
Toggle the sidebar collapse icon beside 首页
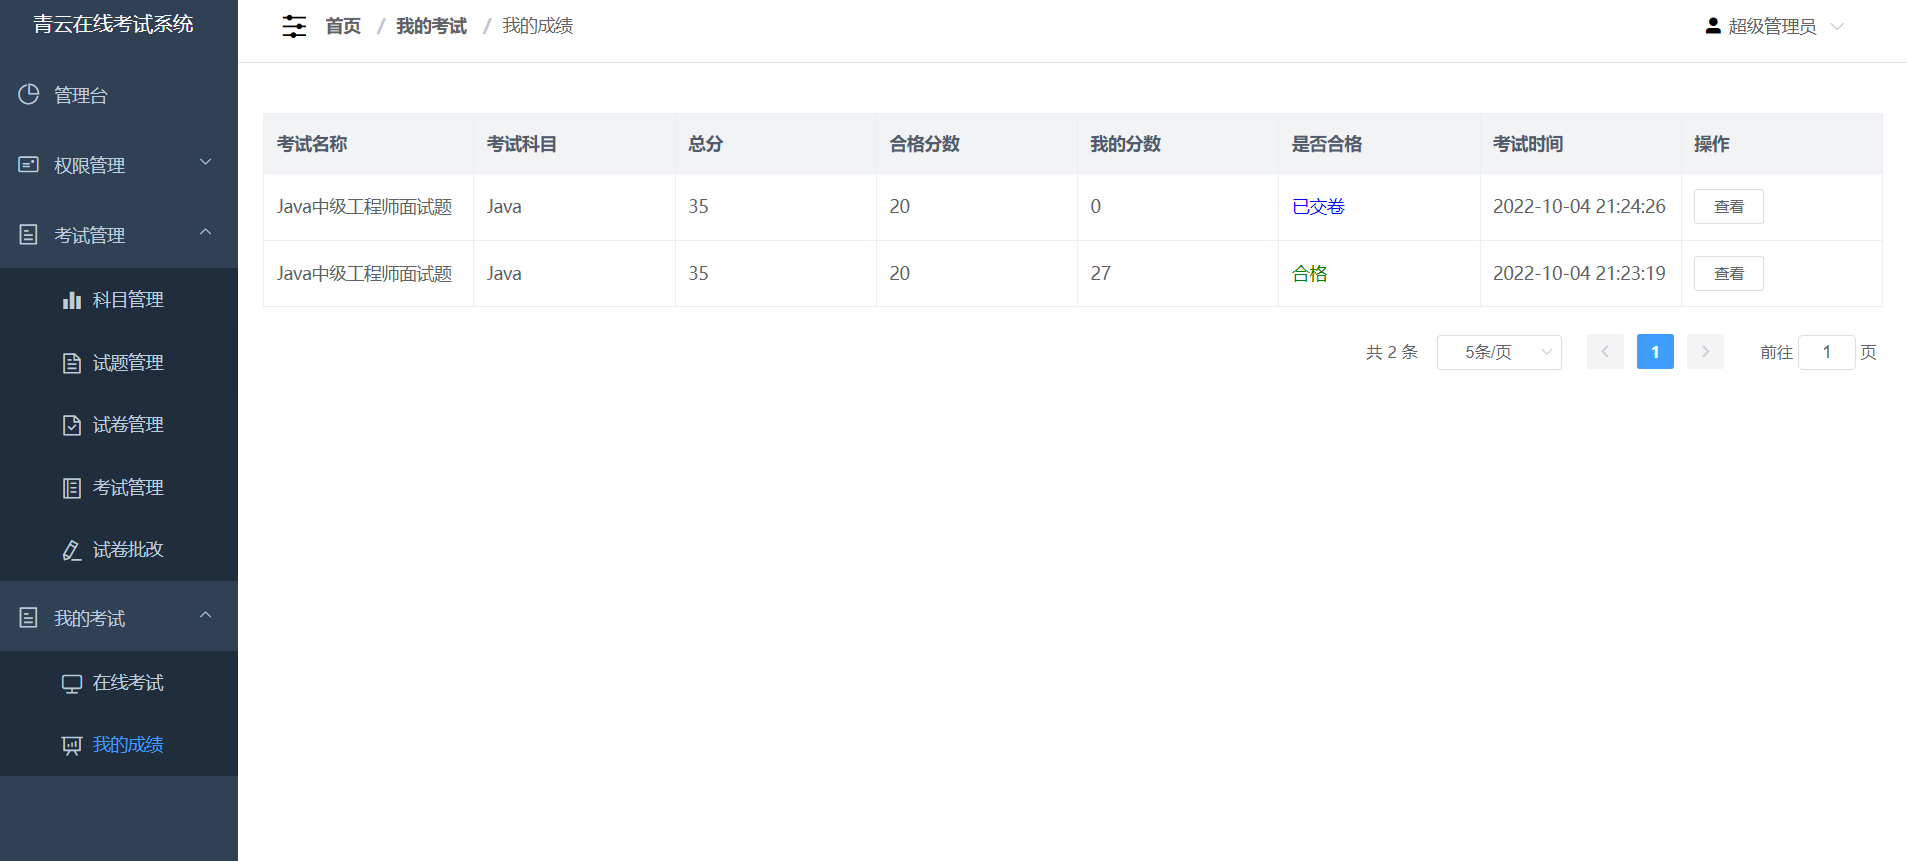(x=294, y=26)
